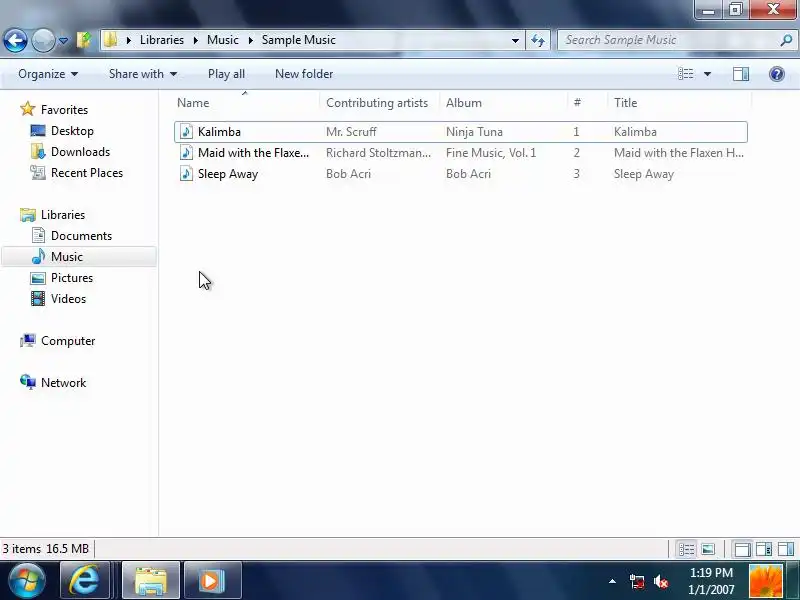This screenshot has width=800, height=600.
Task: Open the view options dropdown arrow
Action: point(707,74)
